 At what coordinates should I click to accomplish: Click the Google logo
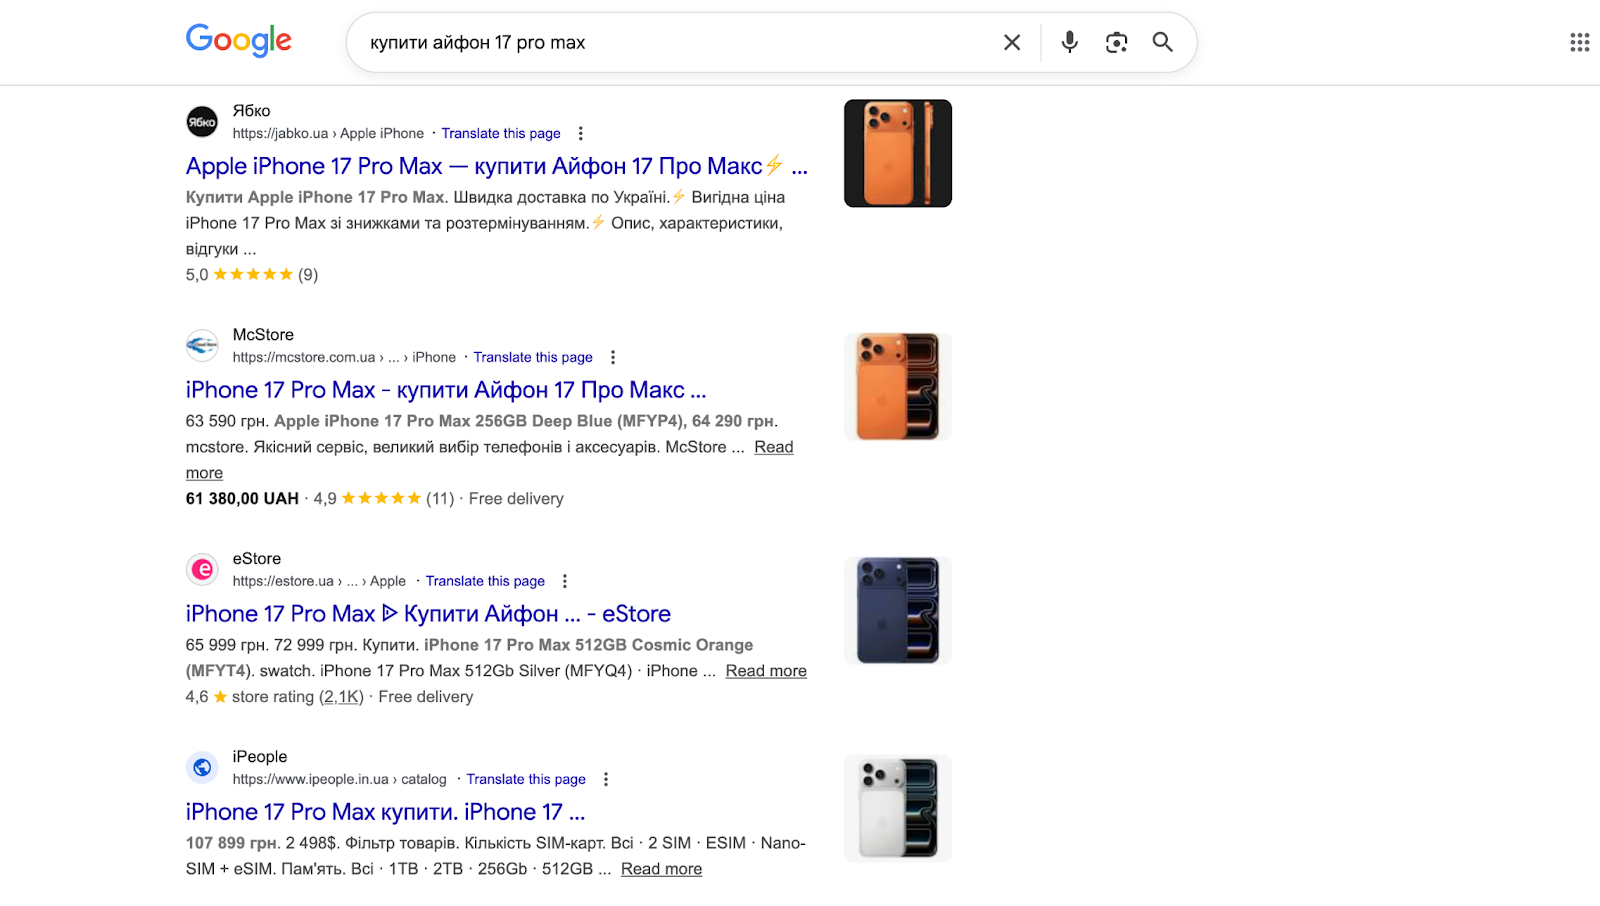[x=239, y=40]
